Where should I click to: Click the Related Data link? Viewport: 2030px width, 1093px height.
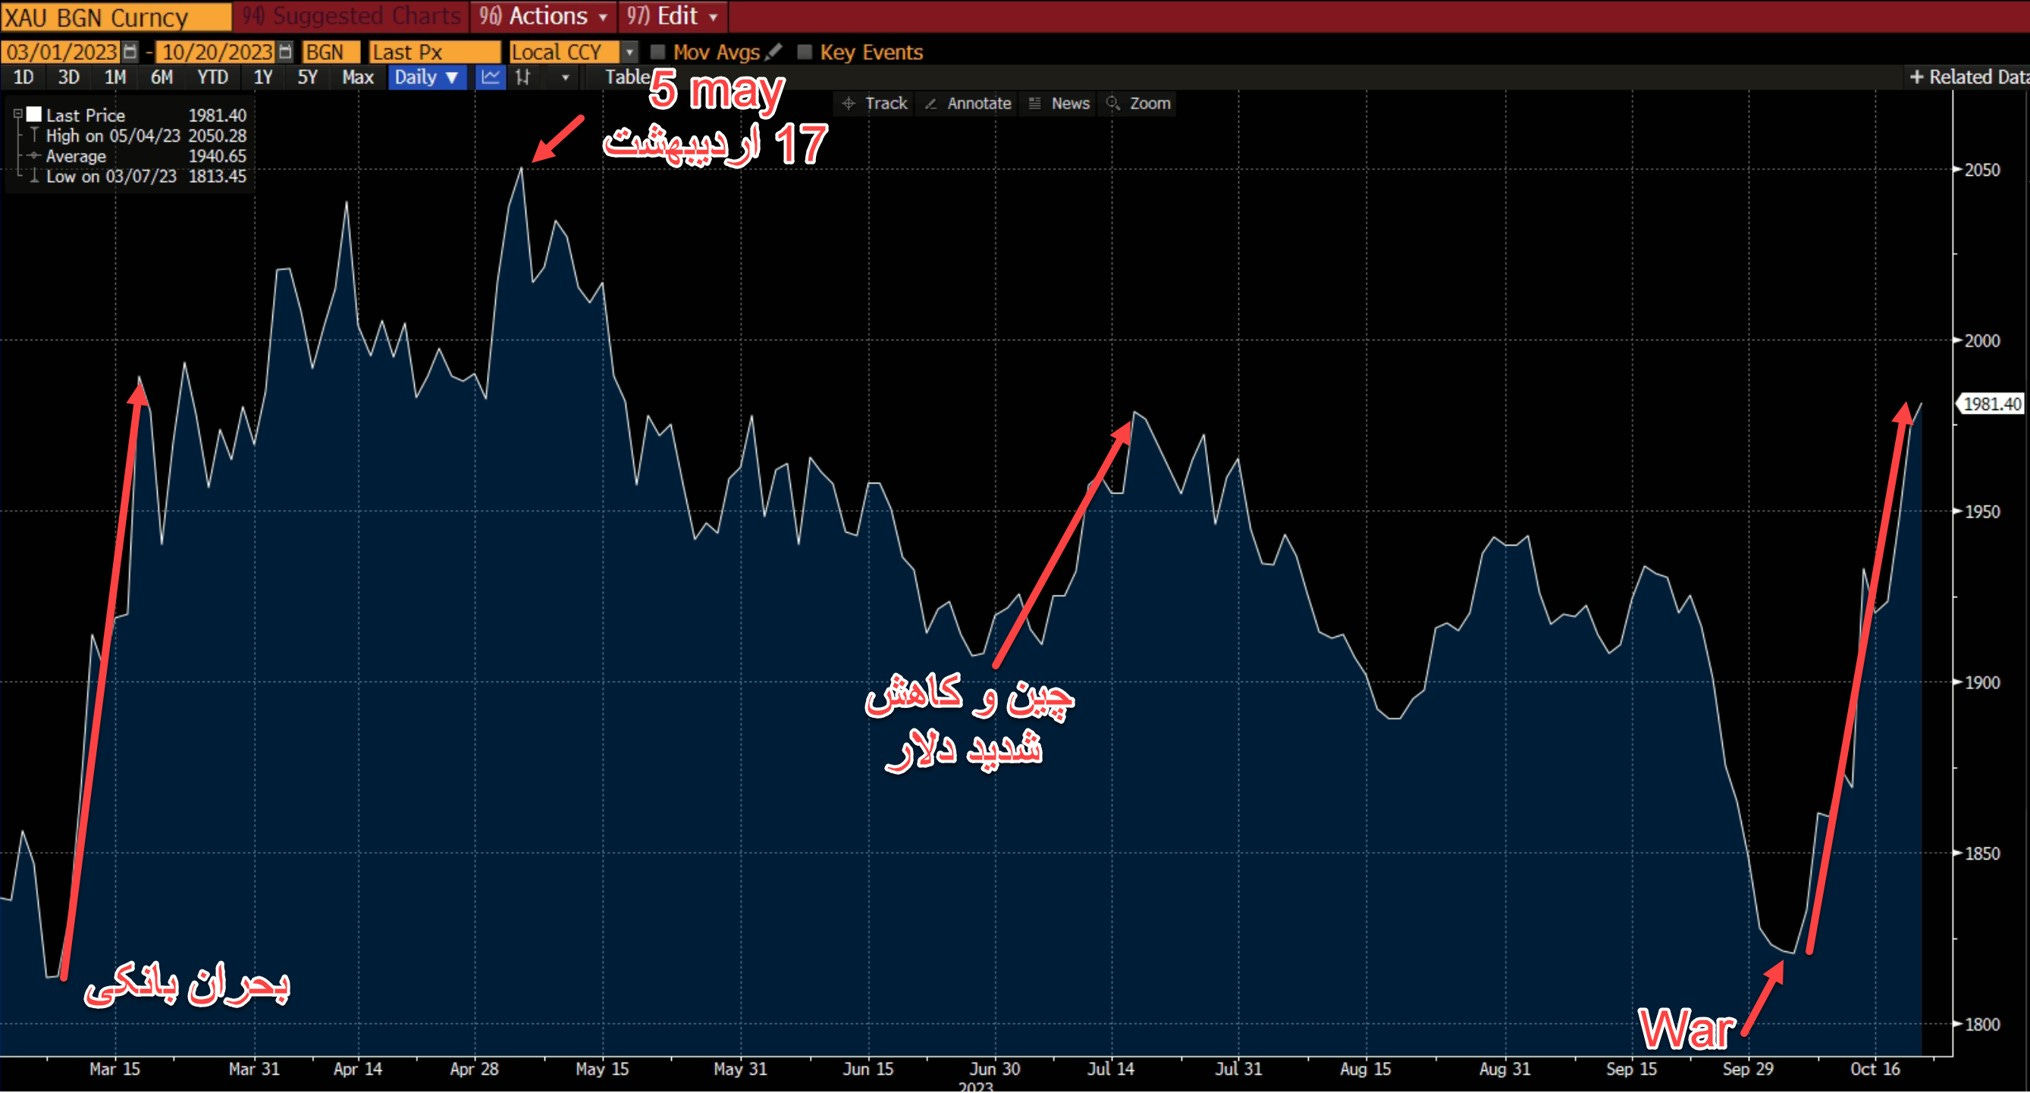click(1969, 77)
